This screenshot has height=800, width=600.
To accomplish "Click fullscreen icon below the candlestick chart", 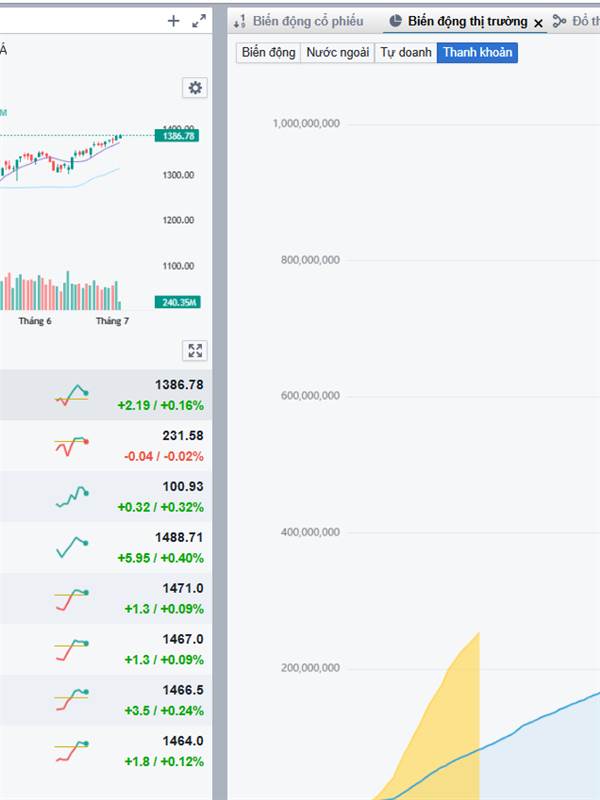I will coord(195,350).
